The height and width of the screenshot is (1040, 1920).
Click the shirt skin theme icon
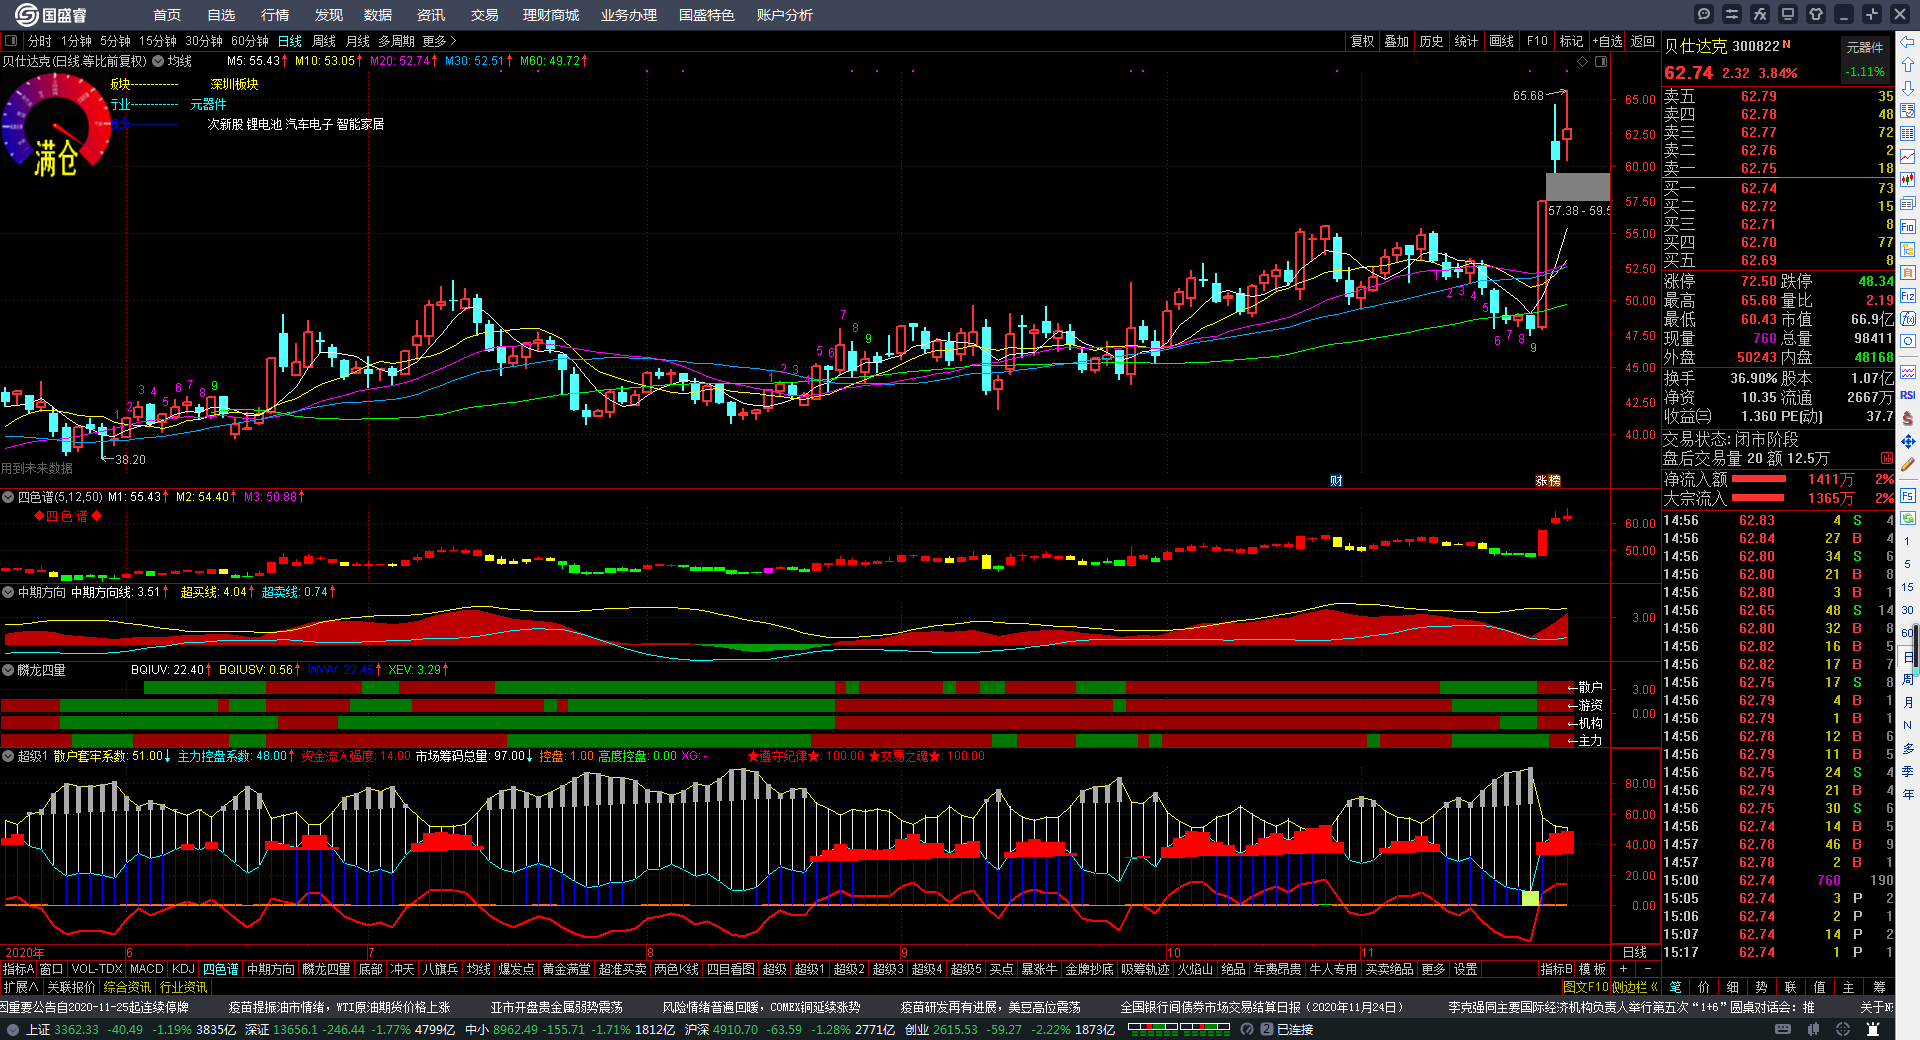(1816, 14)
